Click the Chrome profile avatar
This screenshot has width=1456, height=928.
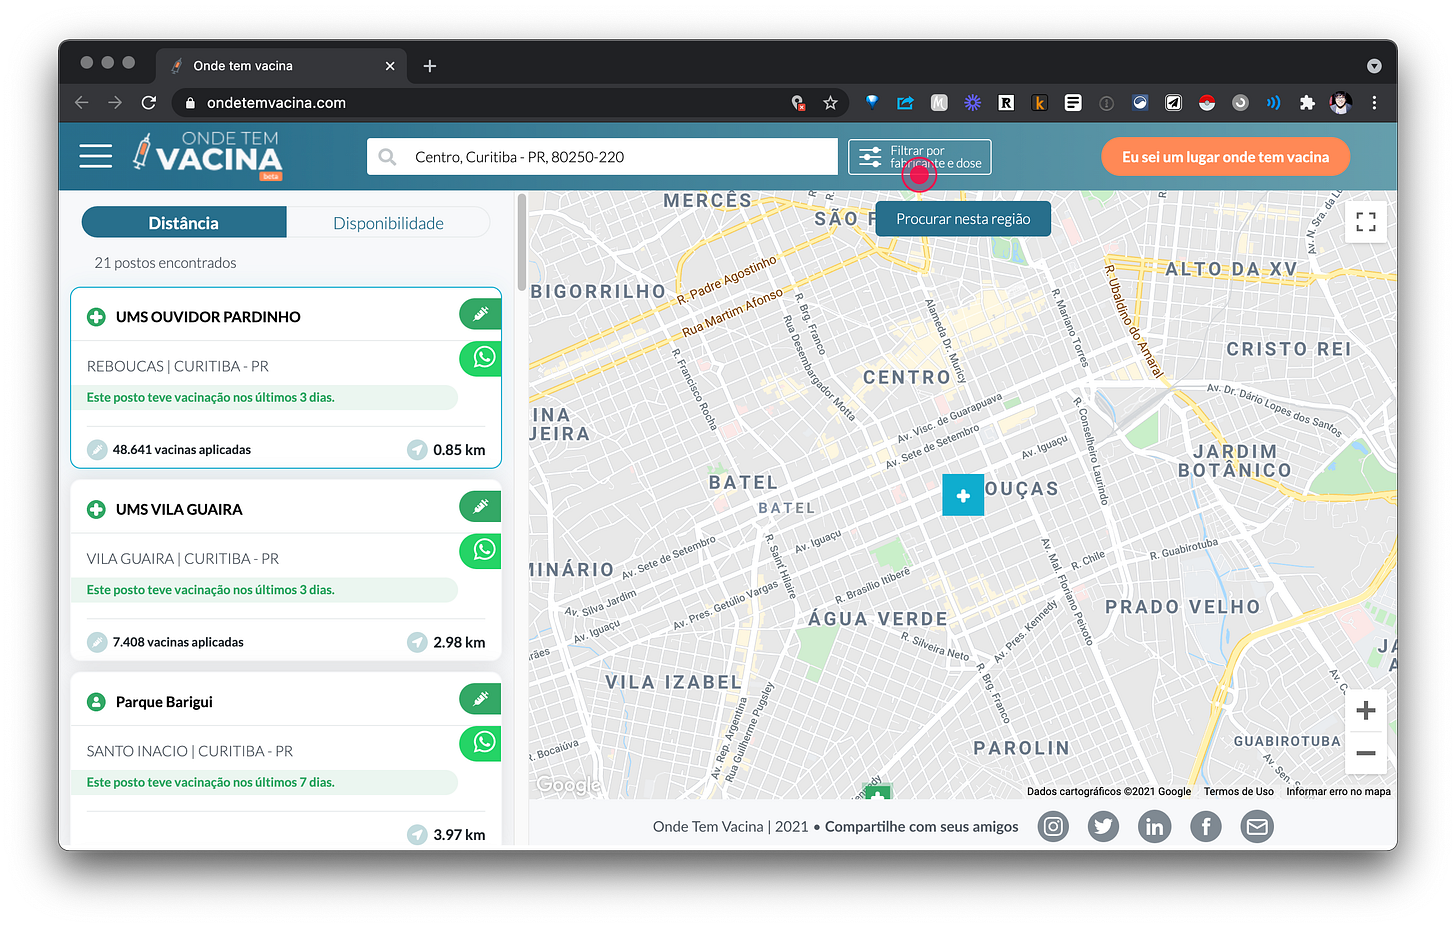point(1341,103)
